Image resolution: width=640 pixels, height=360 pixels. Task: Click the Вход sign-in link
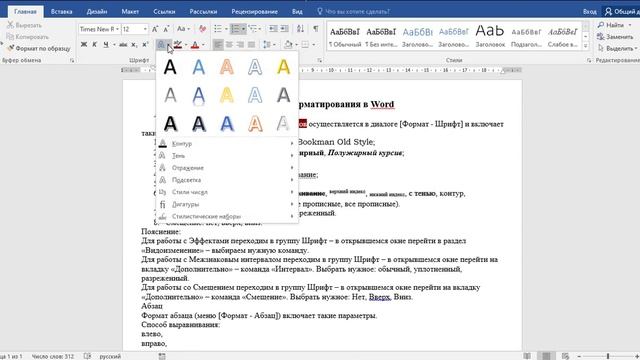[589, 11]
